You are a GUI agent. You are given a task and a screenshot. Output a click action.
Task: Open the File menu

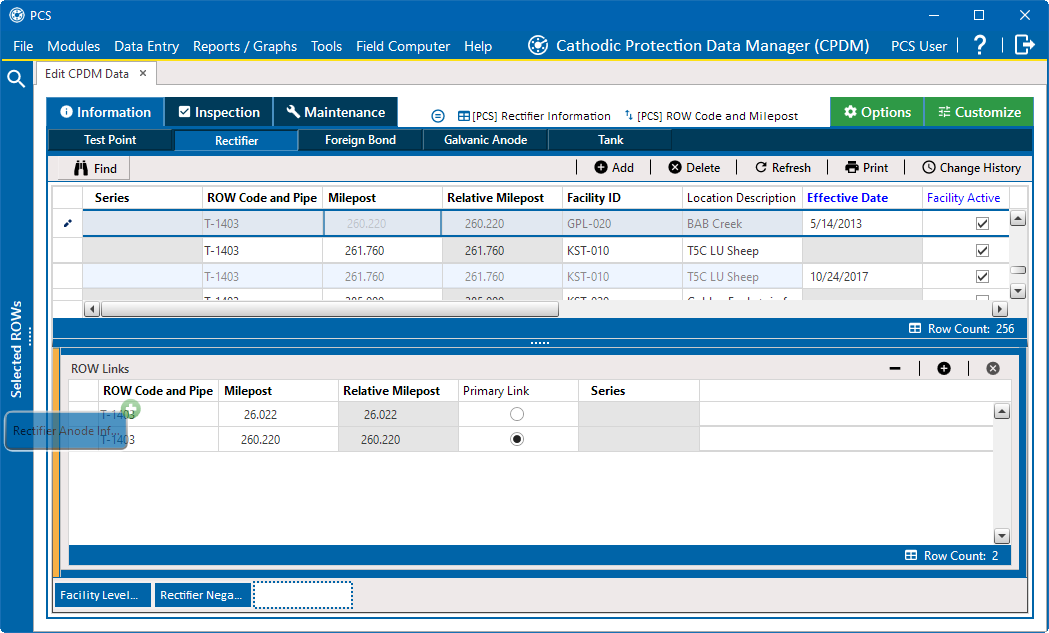click(x=23, y=46)
